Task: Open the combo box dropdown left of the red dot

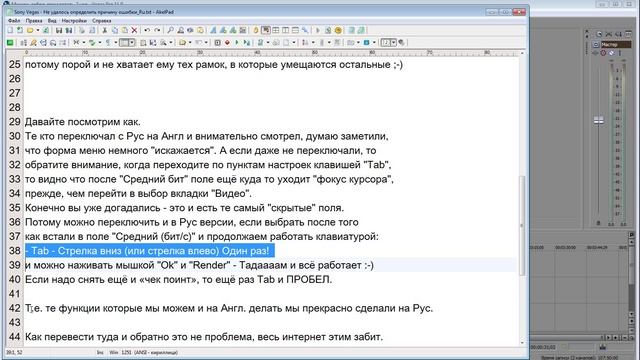Action: coord(132,42)
